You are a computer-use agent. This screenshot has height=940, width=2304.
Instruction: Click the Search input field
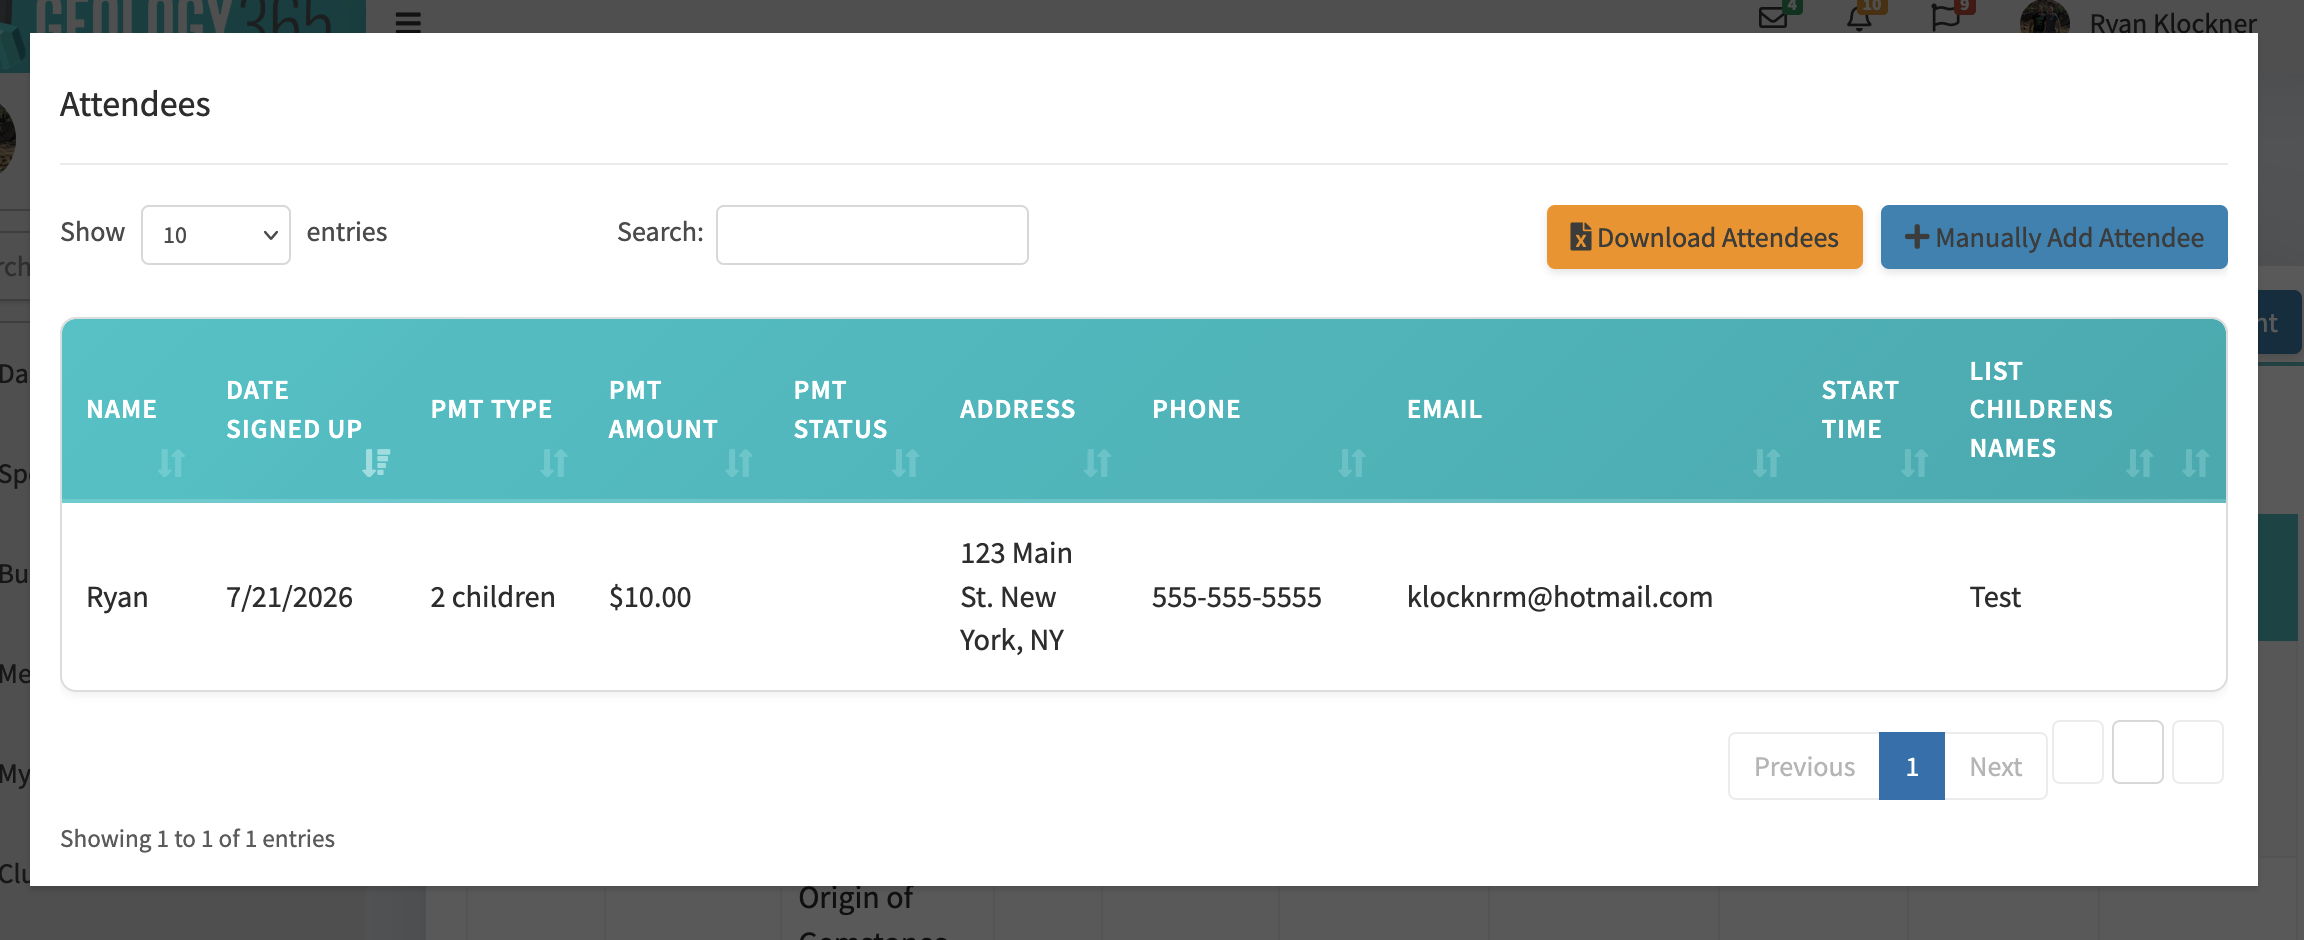point(872,235)
